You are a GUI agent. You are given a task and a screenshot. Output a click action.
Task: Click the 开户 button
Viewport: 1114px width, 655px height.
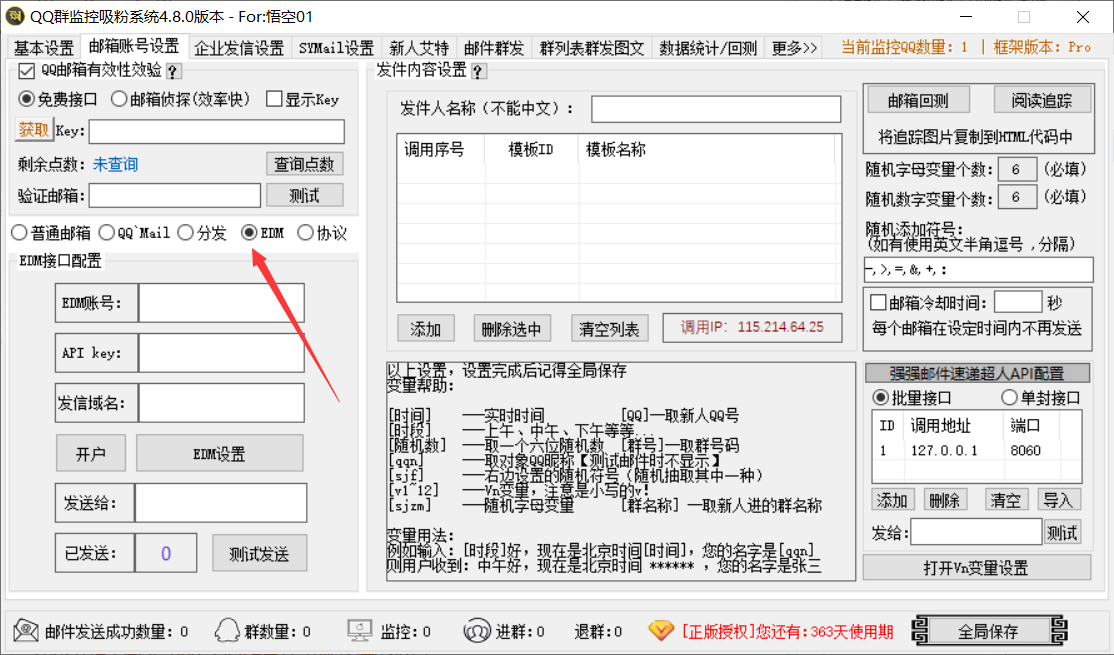click(91, 453)
